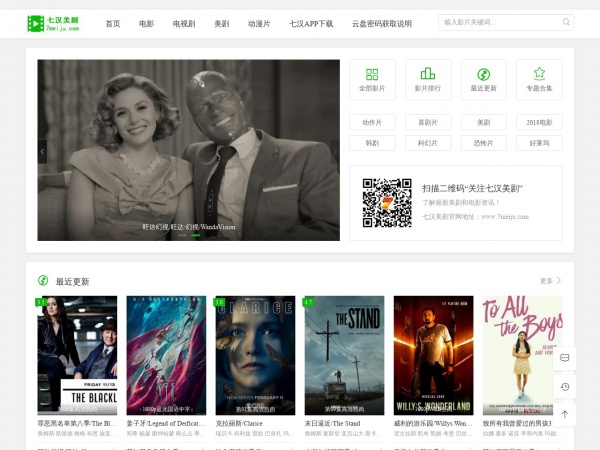Select 好莱坞 category button
Screen dimensions: 600x450
tap(539, 143)
